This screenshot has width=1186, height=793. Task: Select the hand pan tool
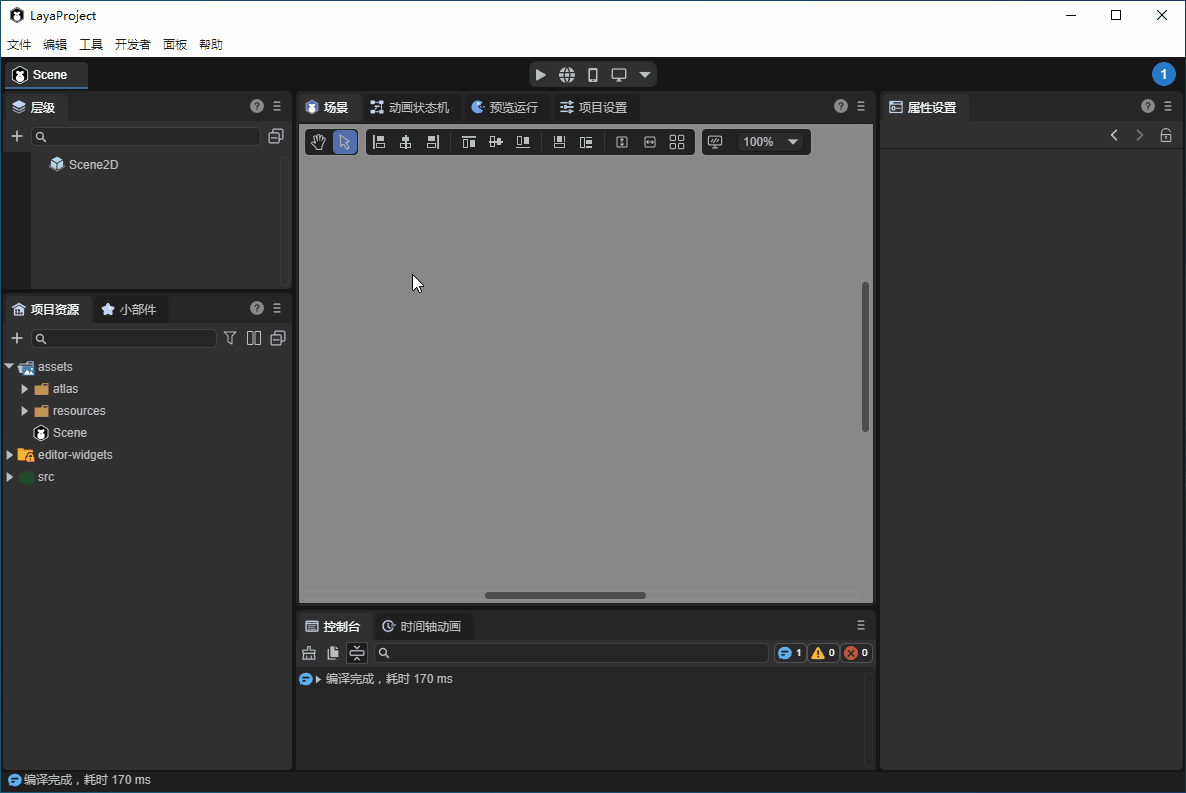[x=318, y=142]
